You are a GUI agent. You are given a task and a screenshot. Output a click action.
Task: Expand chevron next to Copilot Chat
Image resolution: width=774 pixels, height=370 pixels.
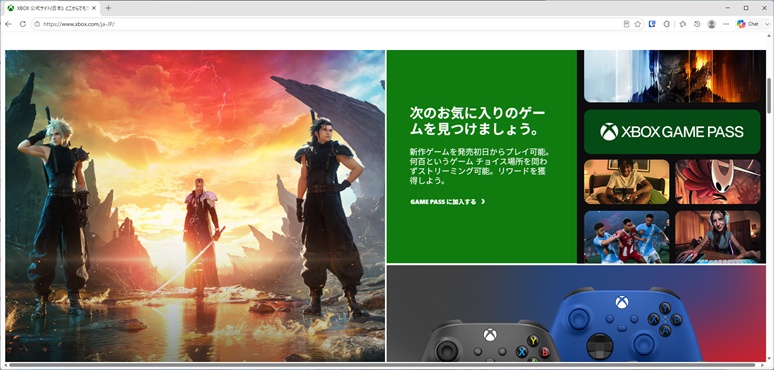coord(767,24)
